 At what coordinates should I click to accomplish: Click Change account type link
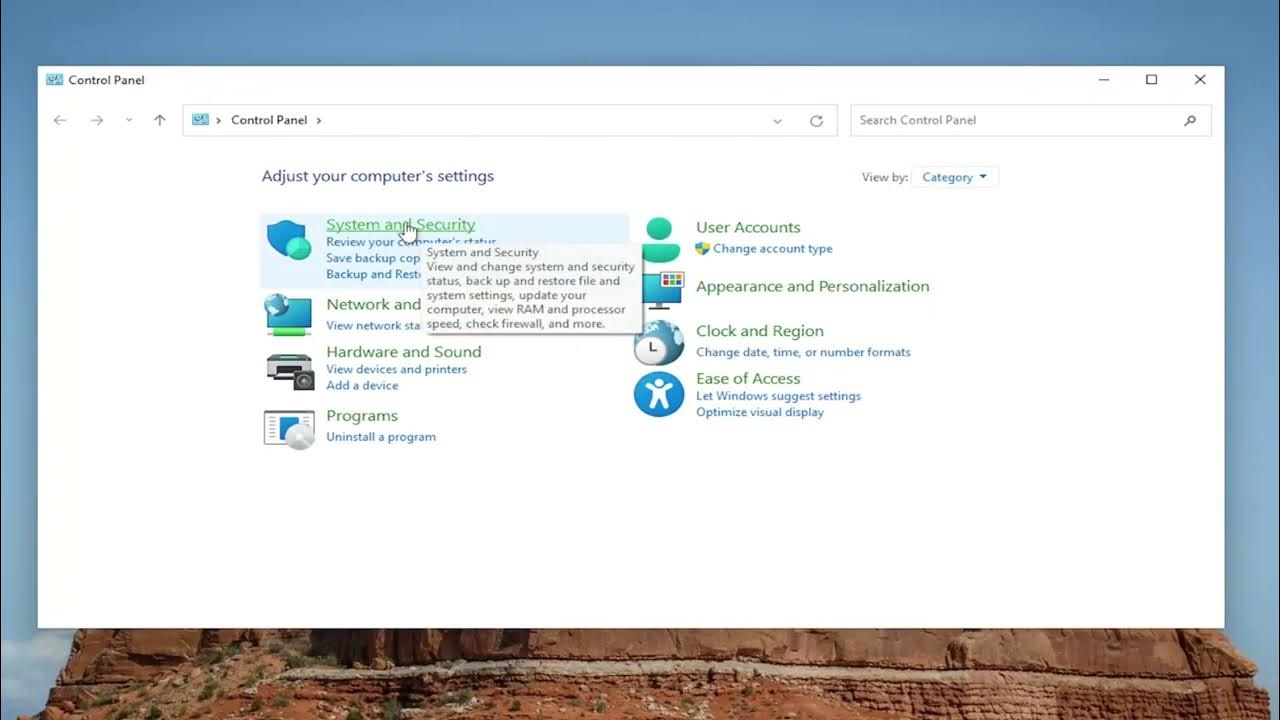773,249
